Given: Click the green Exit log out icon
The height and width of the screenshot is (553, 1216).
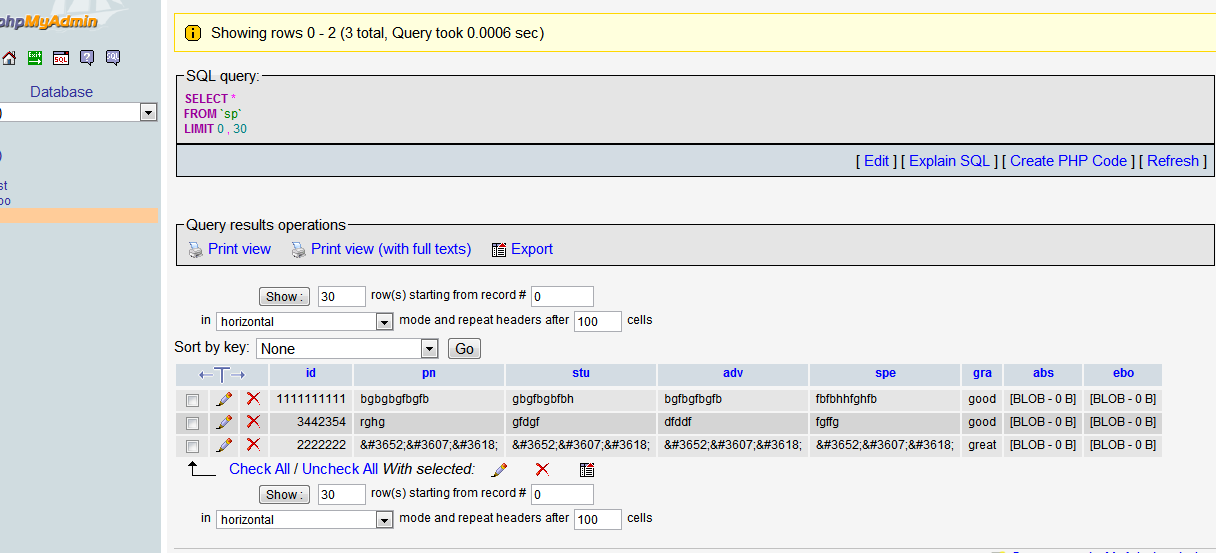Looking at the screenshot, I should [35, 58].
